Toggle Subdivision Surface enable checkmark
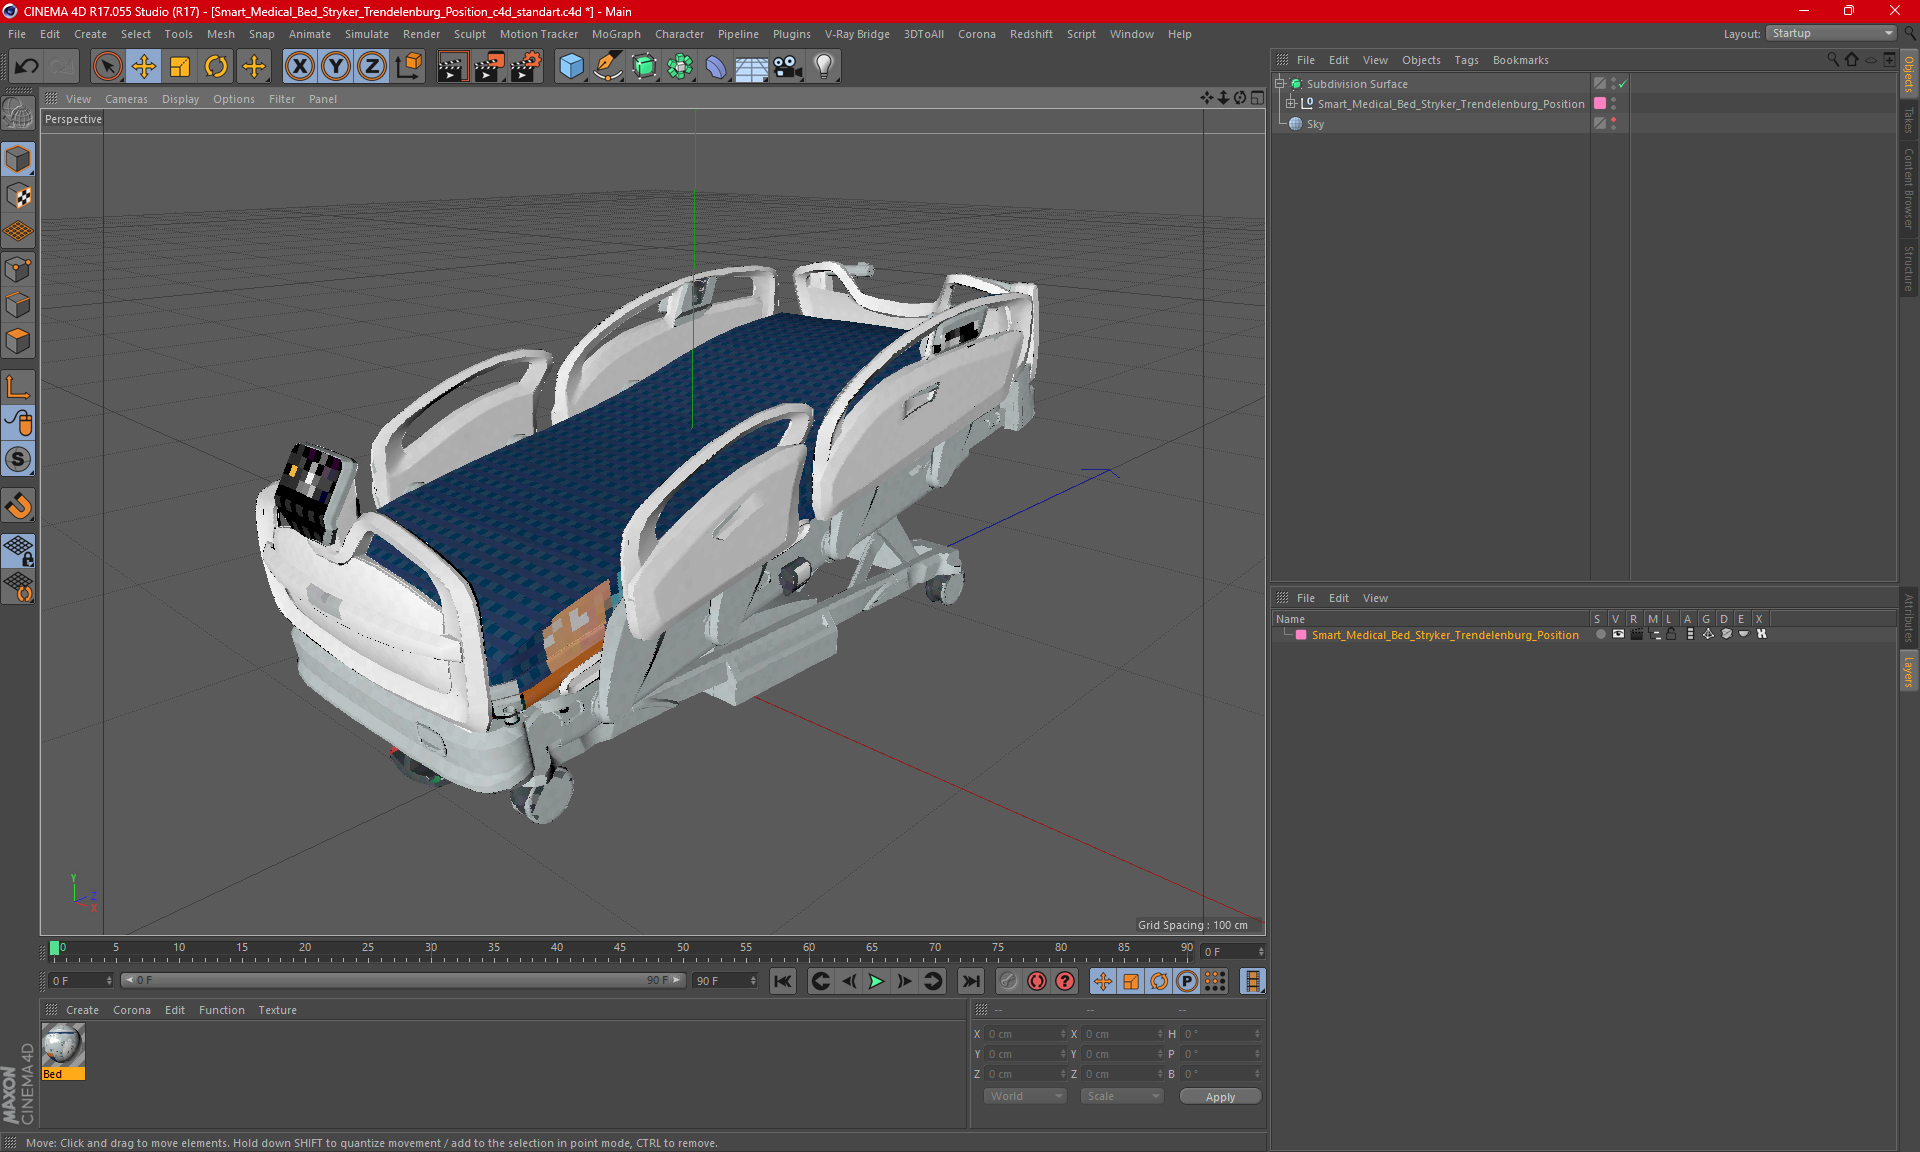 click(x=1623, y=84)
